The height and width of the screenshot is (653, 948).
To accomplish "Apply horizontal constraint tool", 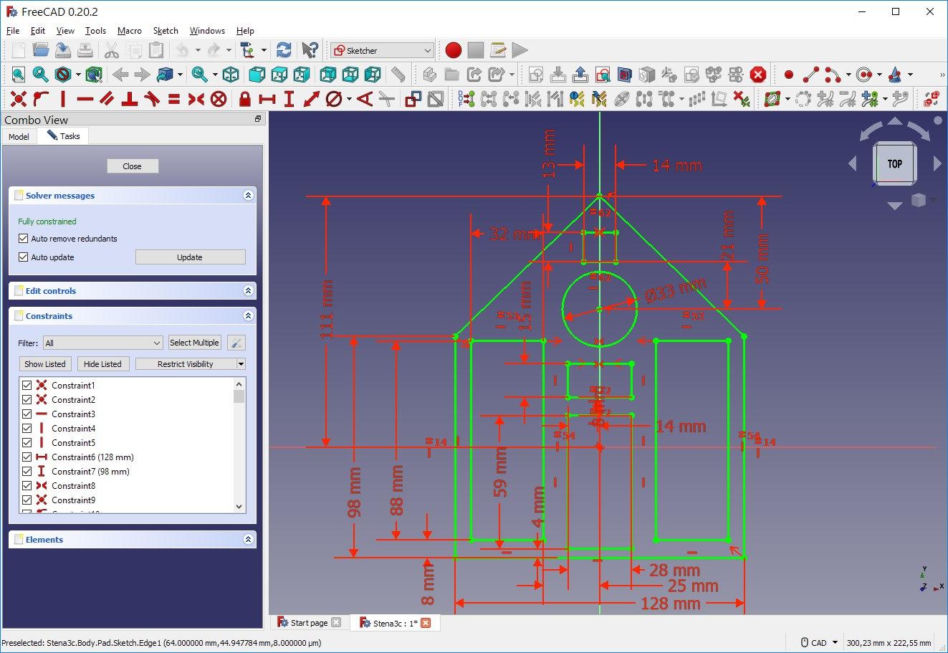I will coord(85,99).
